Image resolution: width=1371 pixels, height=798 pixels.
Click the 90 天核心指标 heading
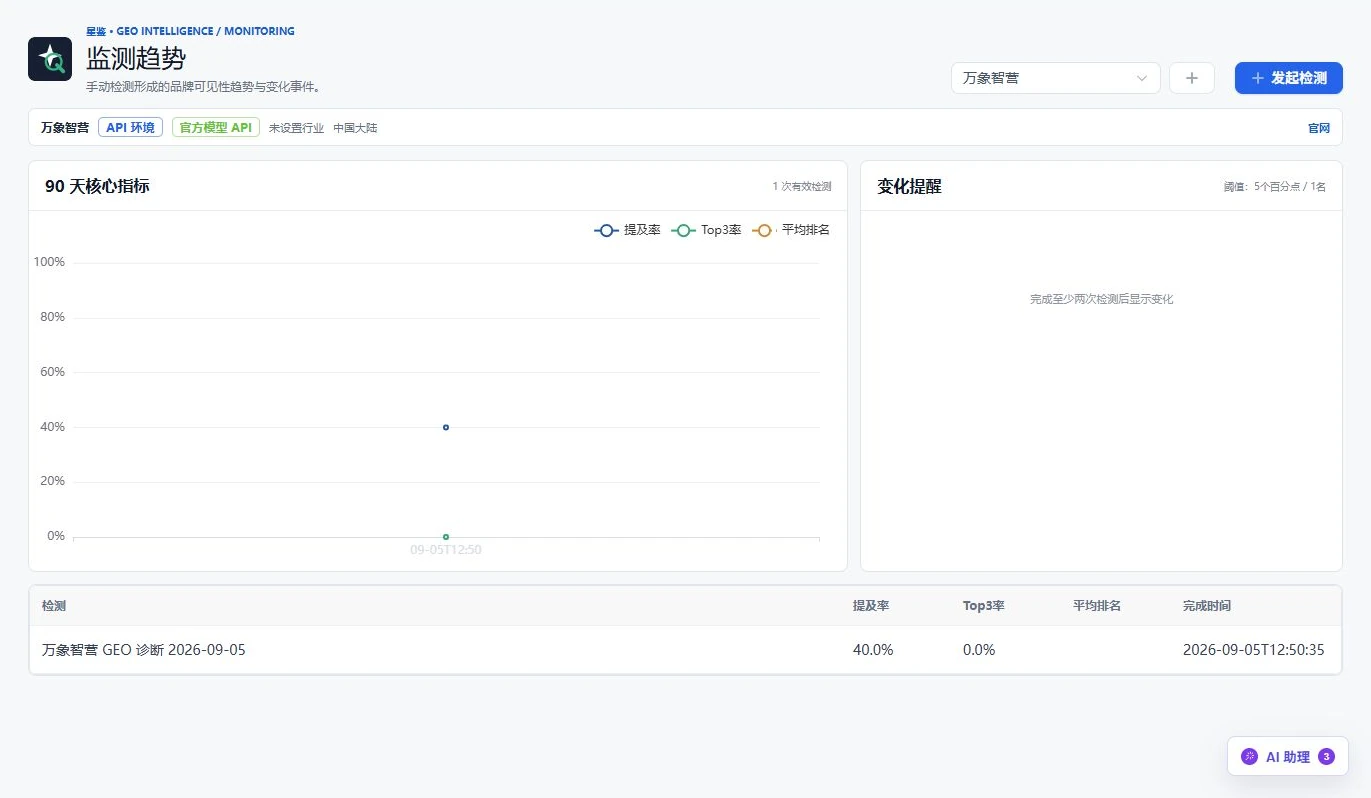click(97, 186)
